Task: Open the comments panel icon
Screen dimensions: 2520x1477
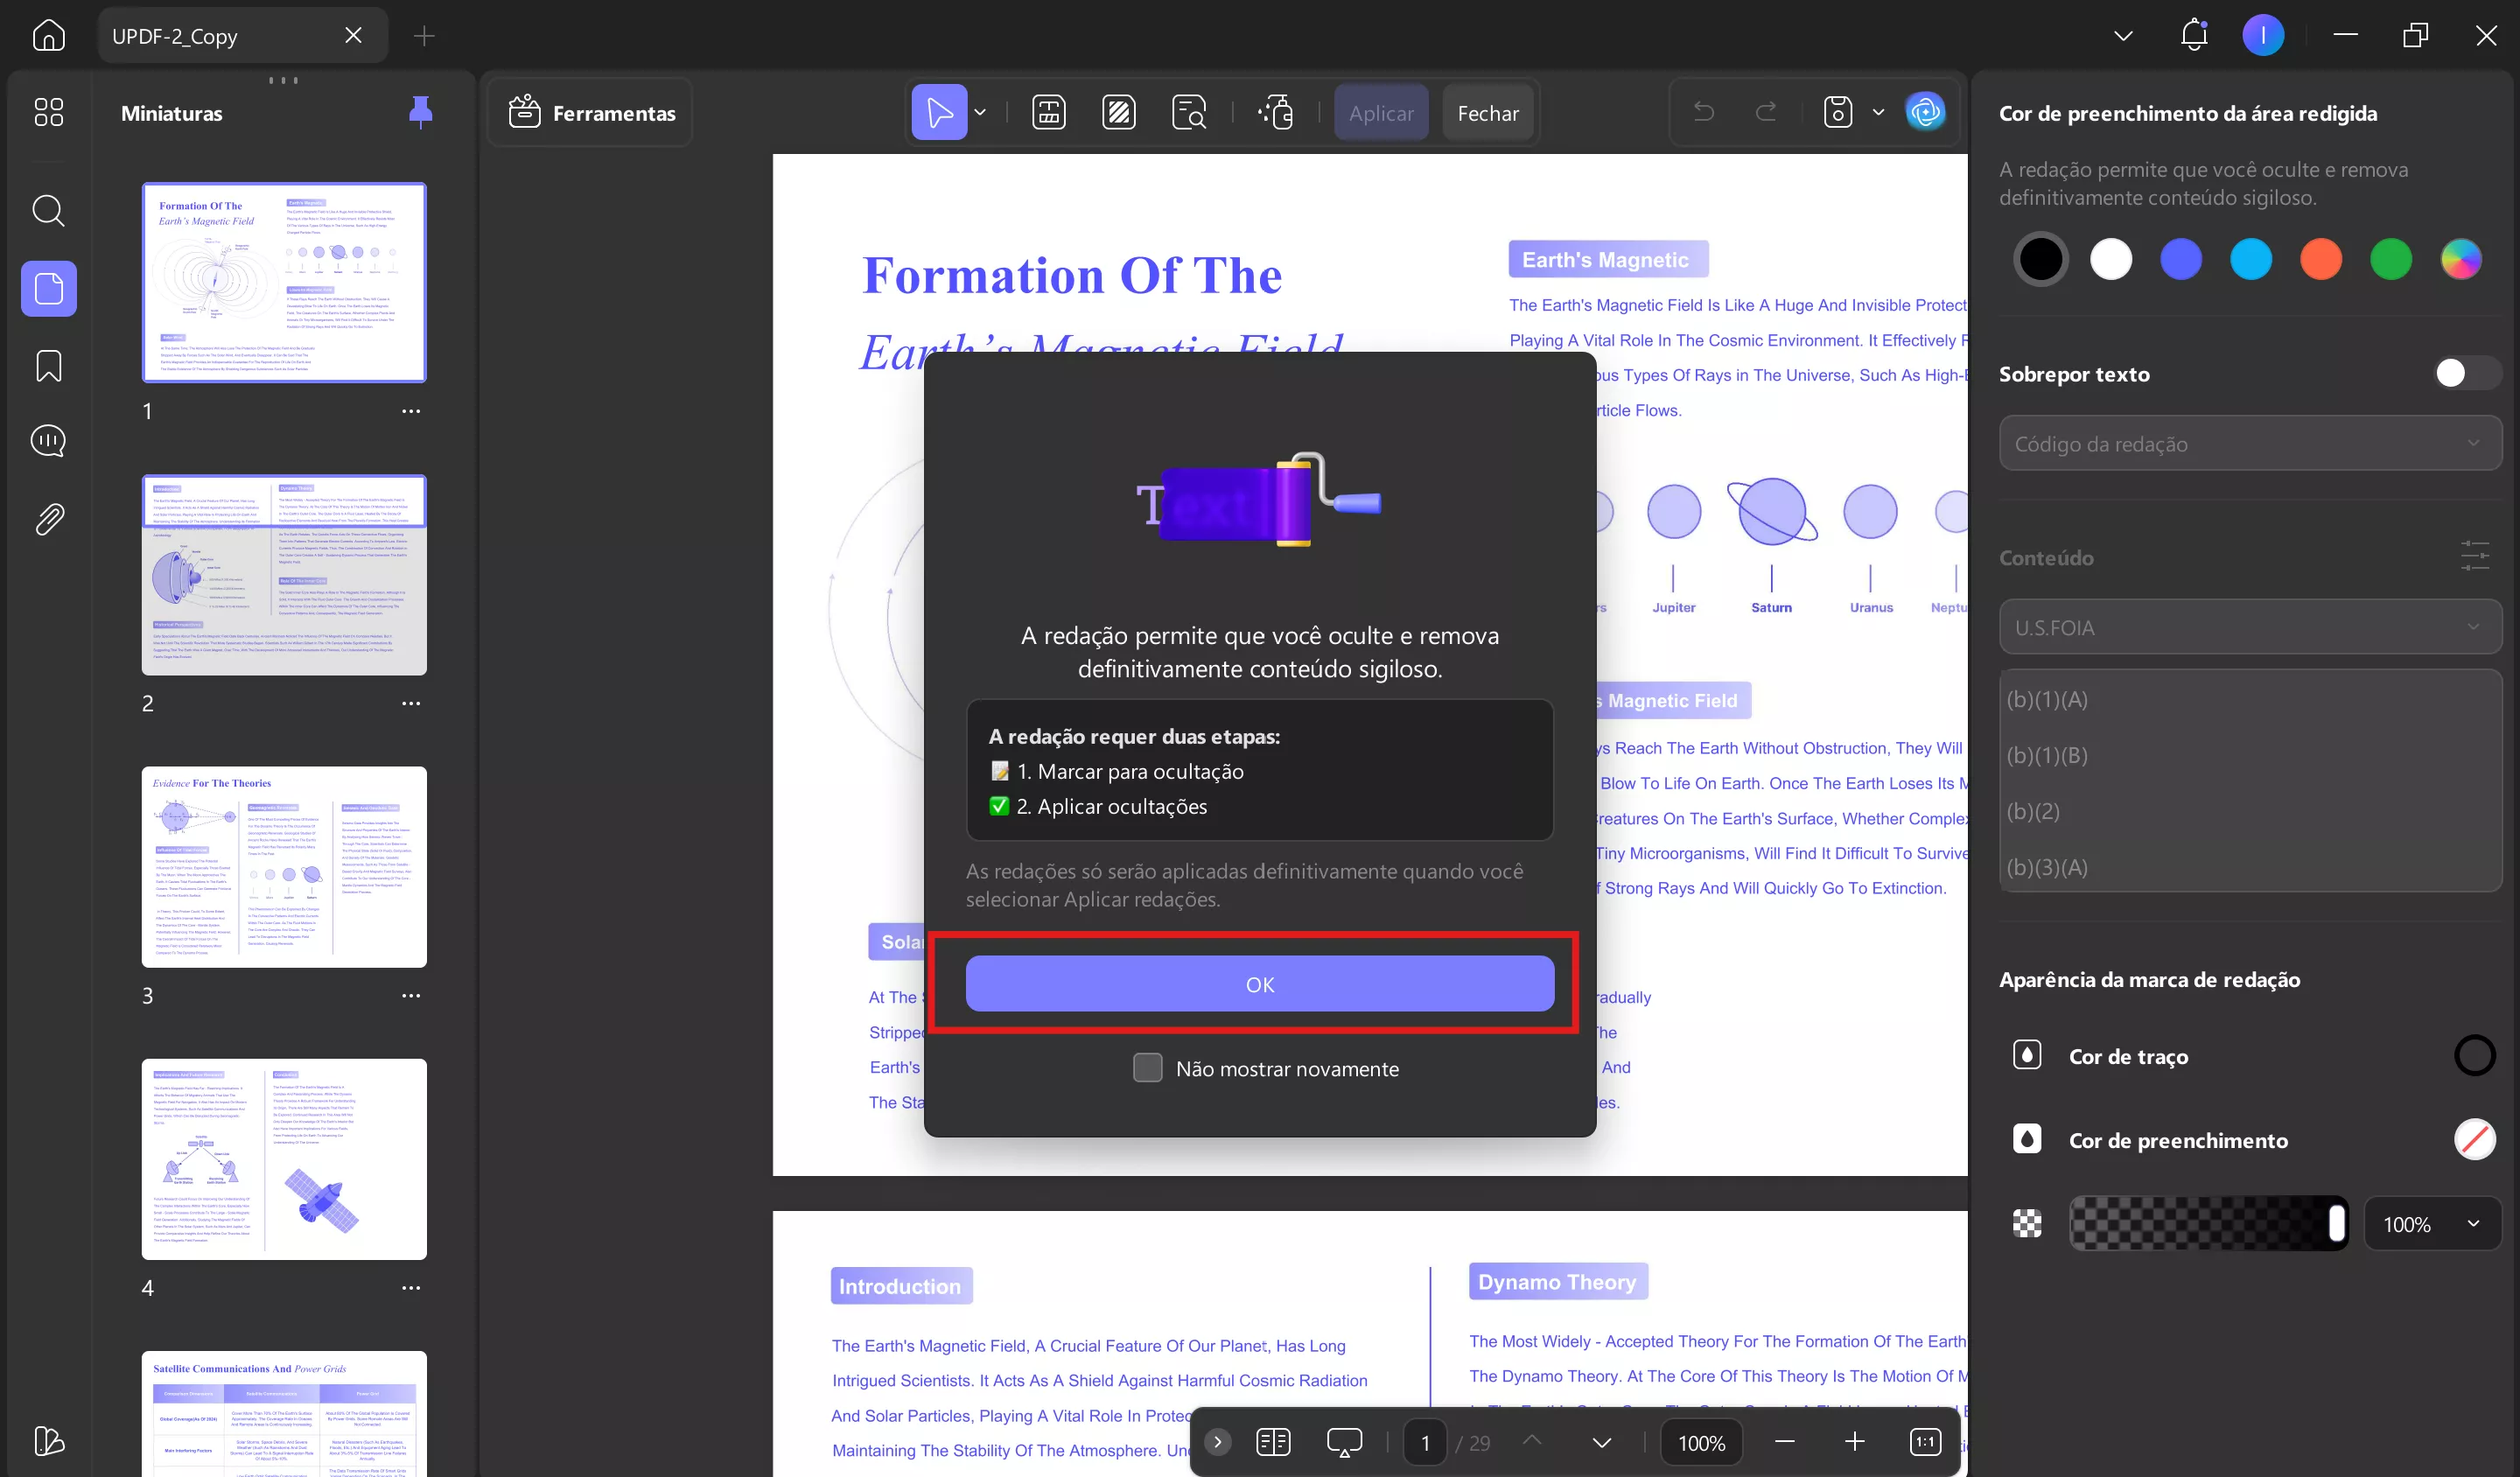Action: [48, 441]
